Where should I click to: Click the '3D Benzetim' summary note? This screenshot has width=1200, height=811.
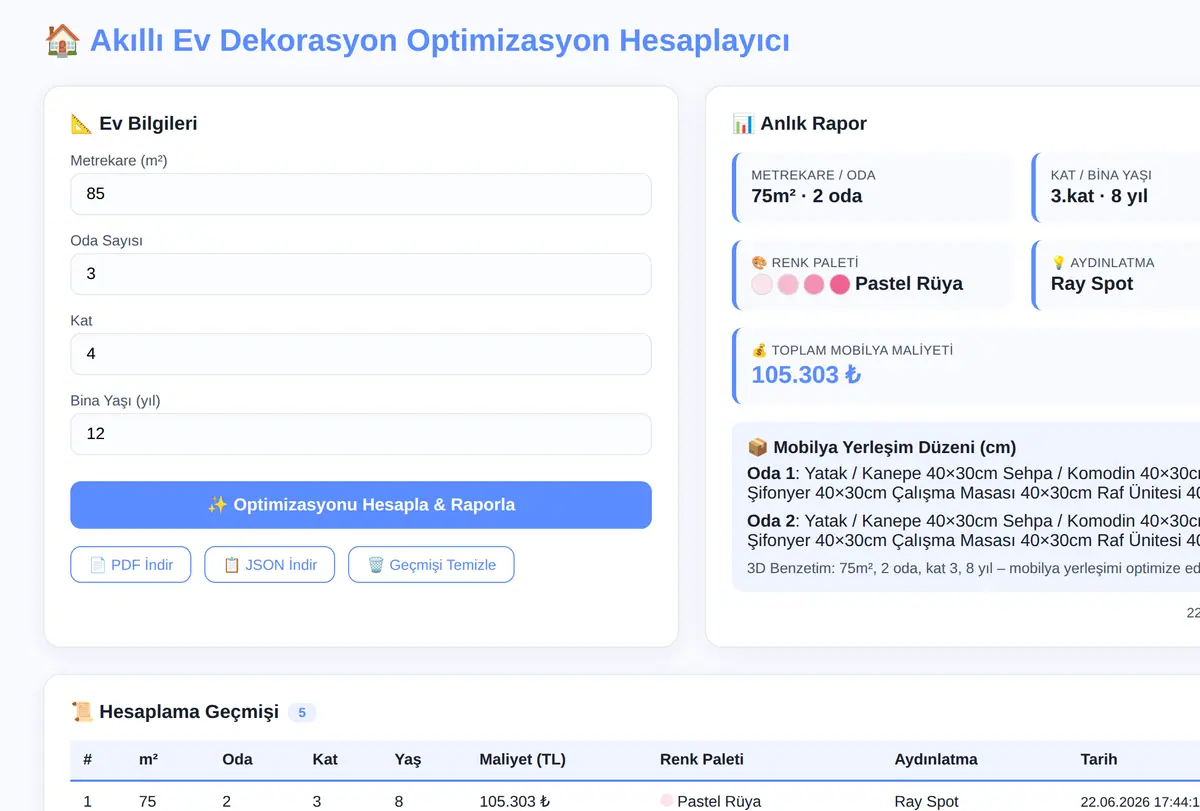(973, 567)
